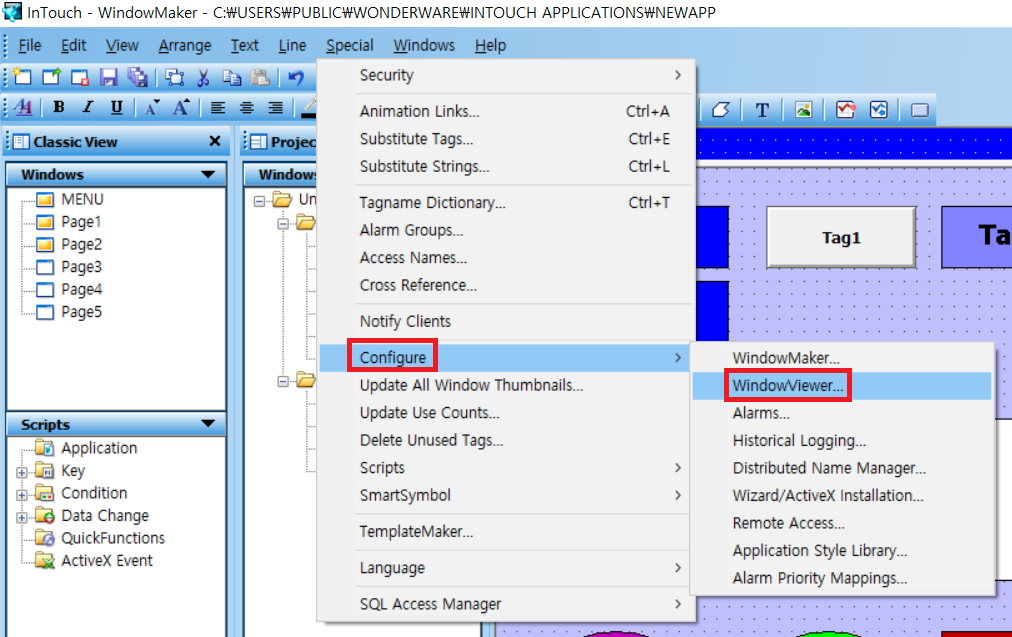
Task: Open the File menu
Action: tap(30, 45)
